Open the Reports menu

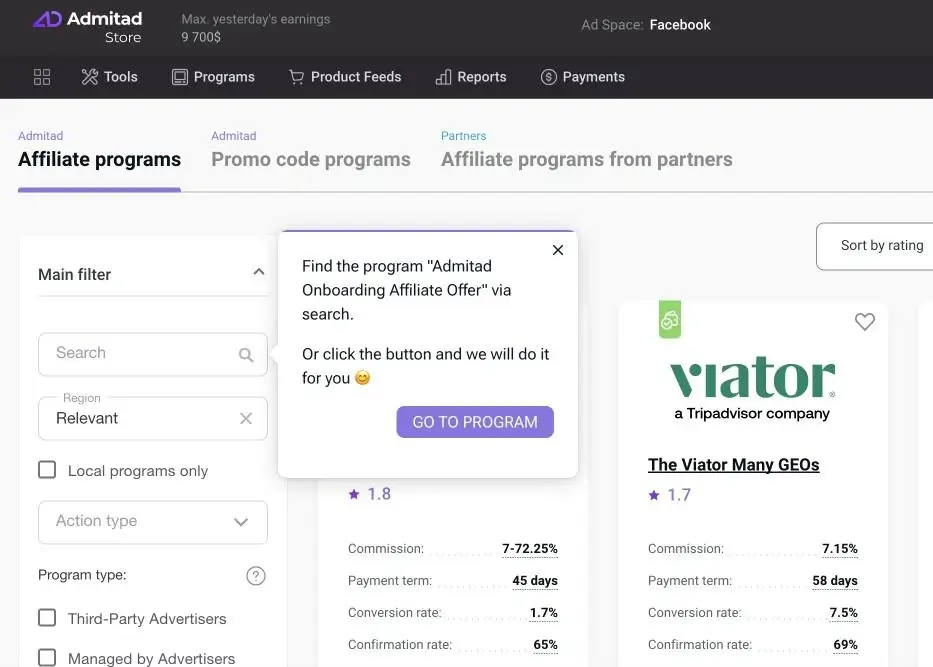471,77
